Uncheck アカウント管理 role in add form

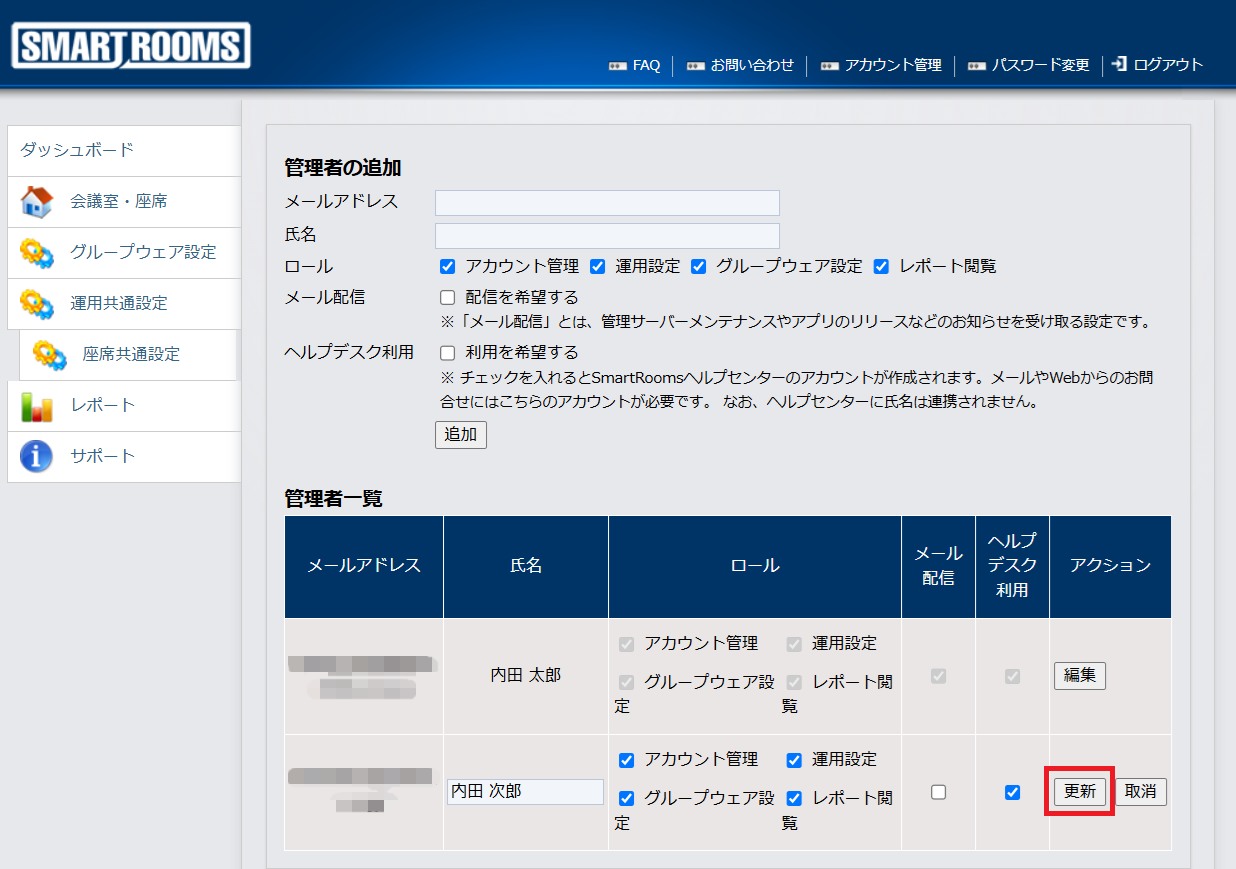(x=448, y=267)
